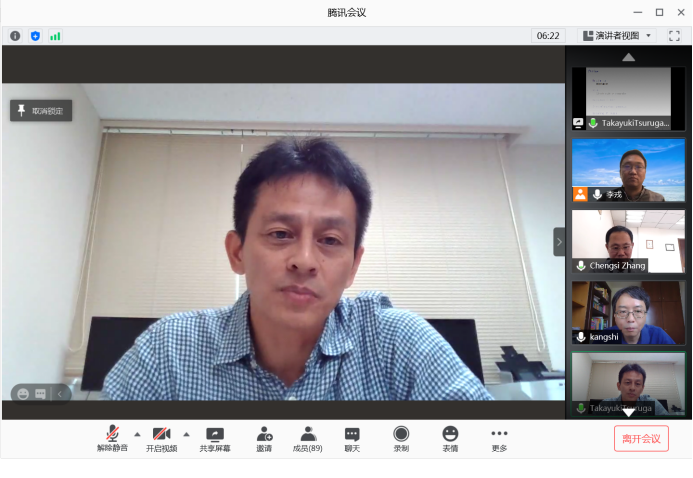Image resolution: width=693 pixels, height=478 pixels.
Task: Open the 演讲者视图 view layout dropdown
Action: [x=616, y=36]
